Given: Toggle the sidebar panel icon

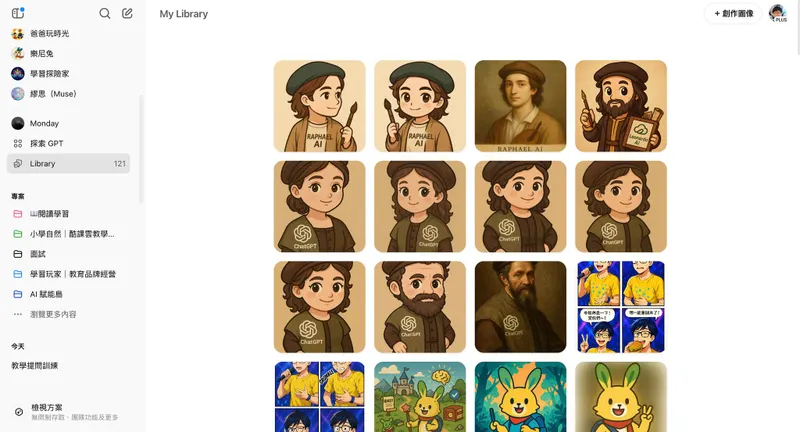Looking at the screenshot, I should pos(18,13).
